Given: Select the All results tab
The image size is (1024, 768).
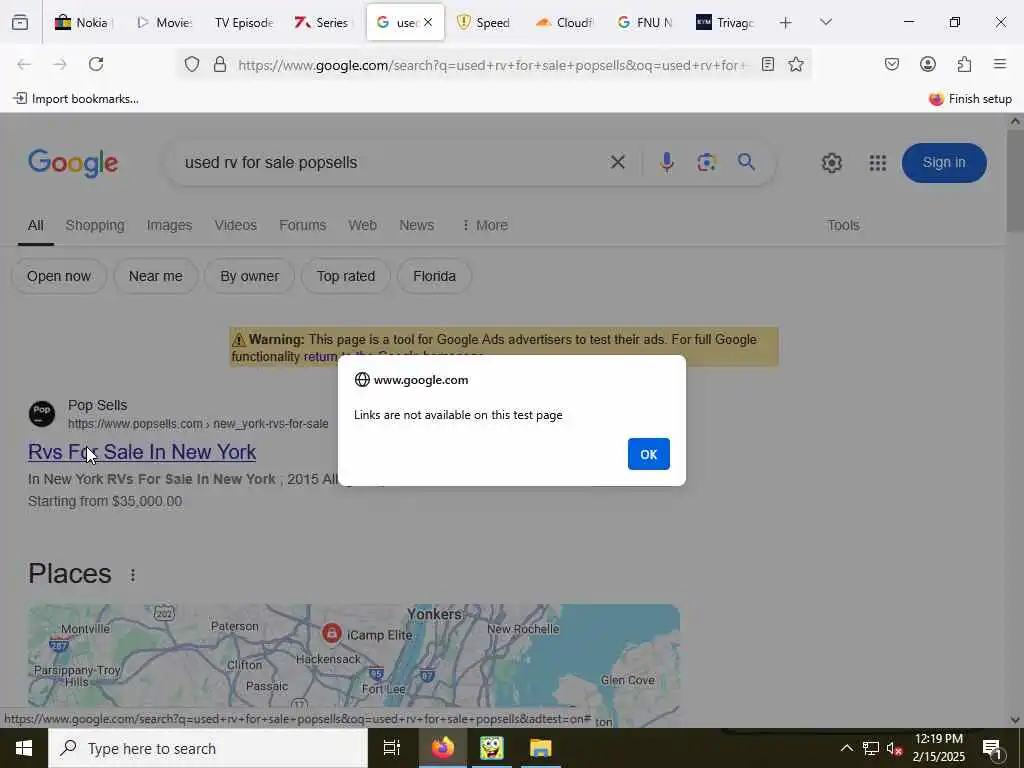Looking at the screenshot, I should [x=35, y=225].
